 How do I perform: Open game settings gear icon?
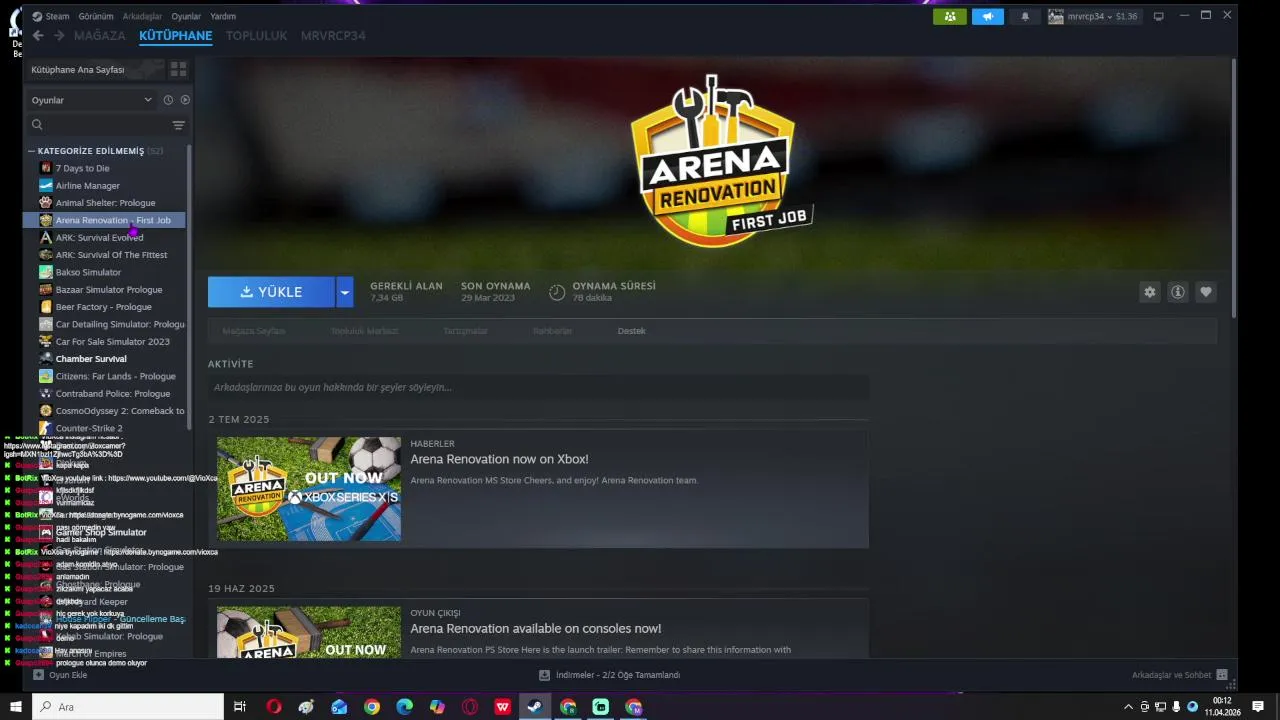[x=1149, y=292]
